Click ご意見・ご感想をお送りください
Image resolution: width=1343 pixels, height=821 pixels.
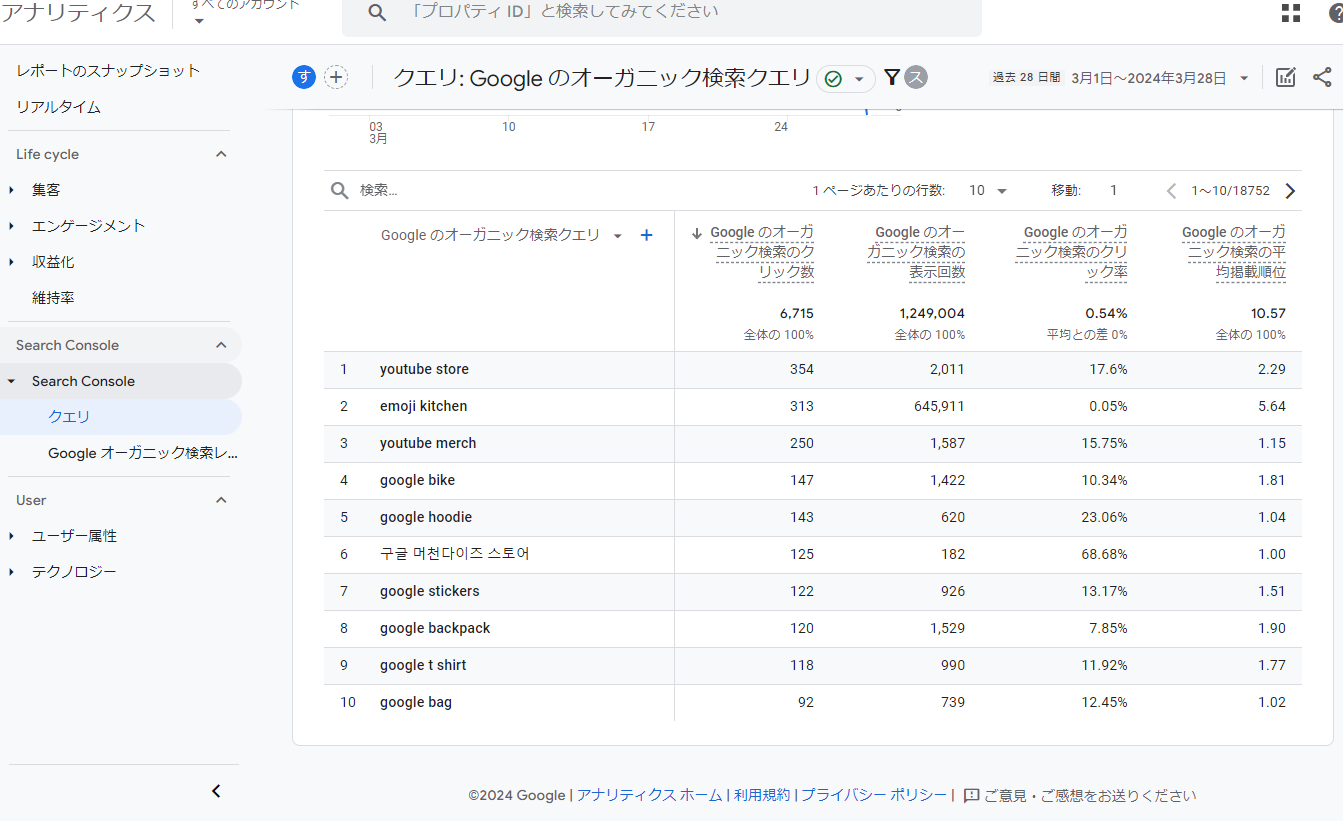click(x=1090, y=796)
